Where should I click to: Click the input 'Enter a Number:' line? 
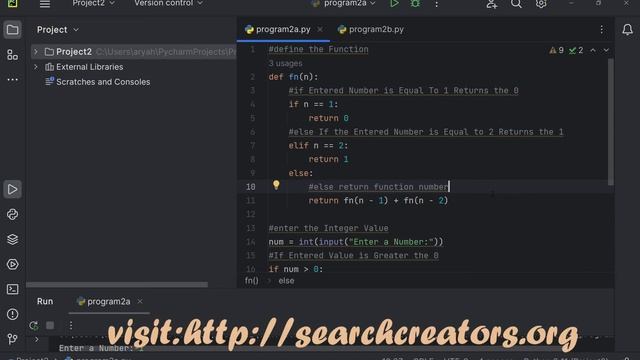[x=356, y=242]
